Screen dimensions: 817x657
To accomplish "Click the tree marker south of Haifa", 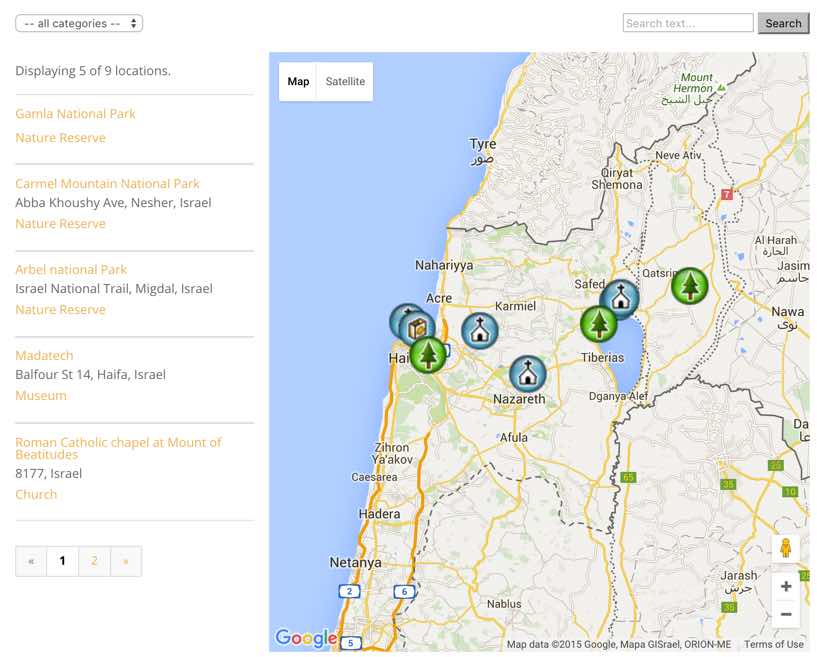I will pyautogui.click(x=428, y=354).
